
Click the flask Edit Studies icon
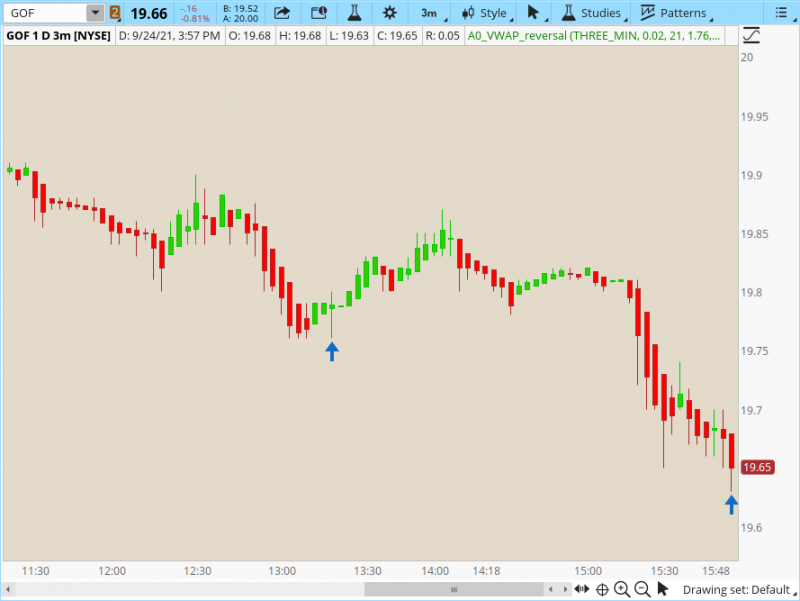pyautogui.click(x=353, y=13)
